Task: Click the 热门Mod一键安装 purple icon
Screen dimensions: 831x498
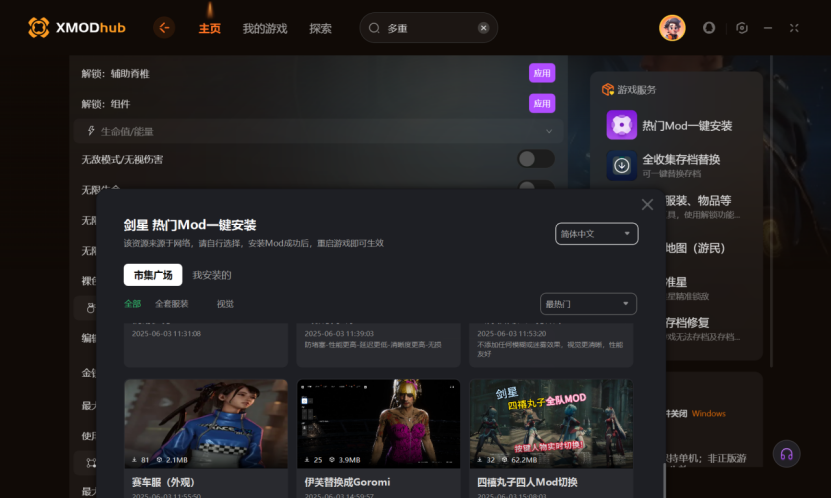Action: (x=622, y=125)
